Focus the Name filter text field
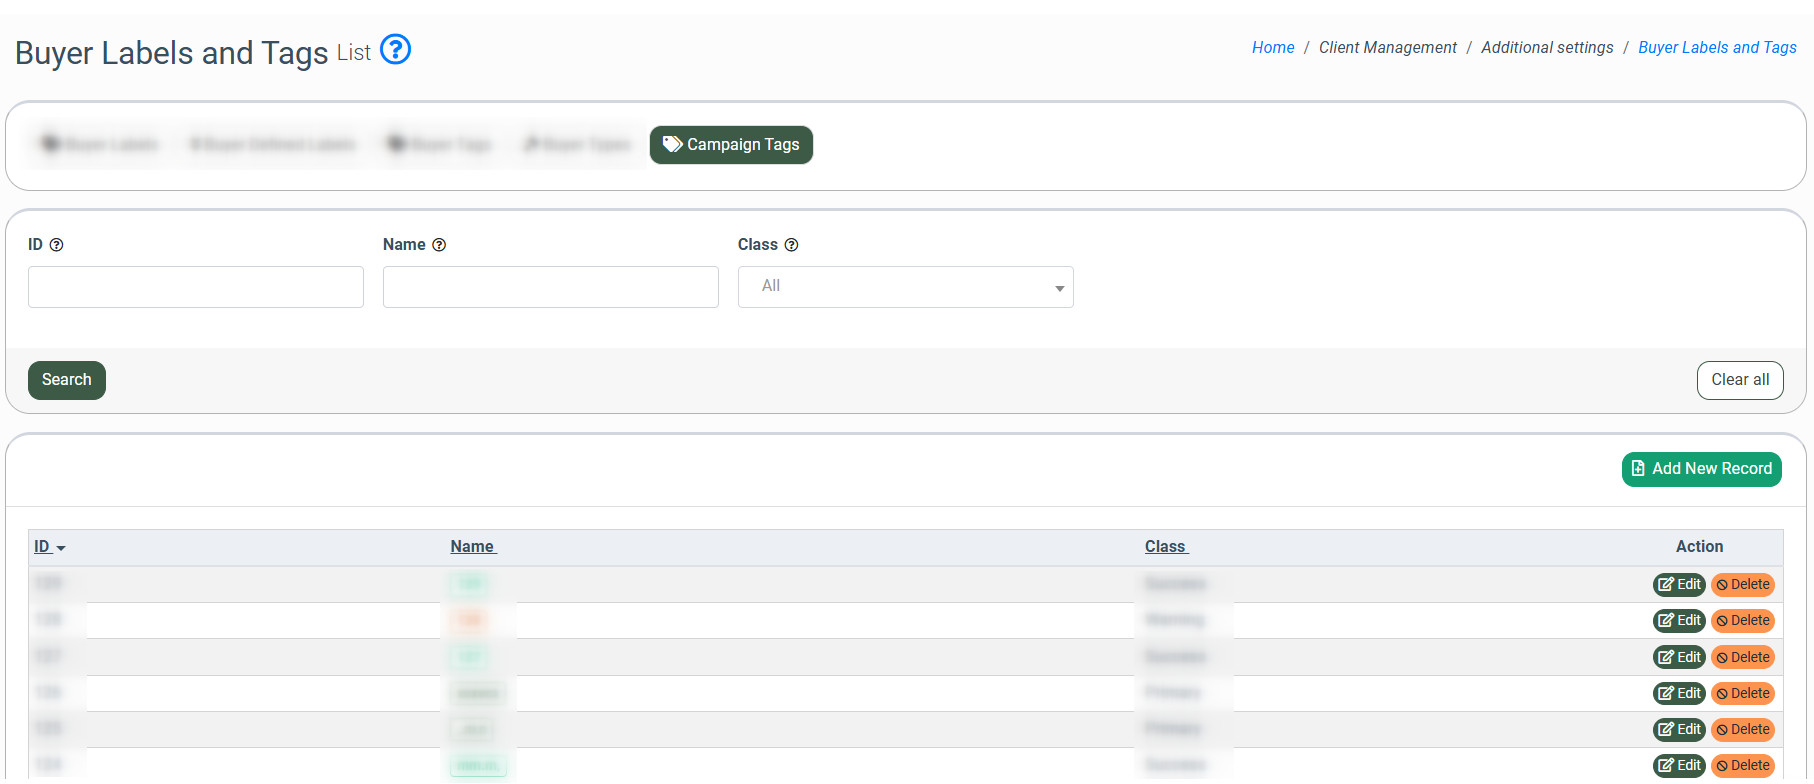Viewport: 1814px width, 784px height. coord(550,287)
